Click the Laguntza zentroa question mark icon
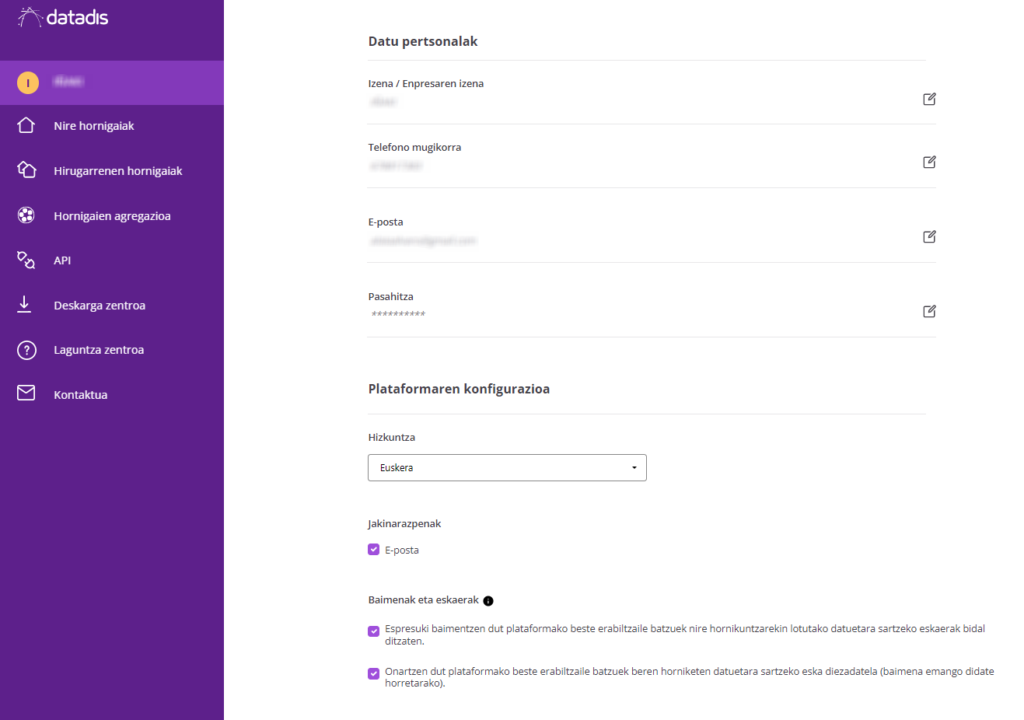The height and width of the screenshot is (720, 1024). click(x=27, y=350)
